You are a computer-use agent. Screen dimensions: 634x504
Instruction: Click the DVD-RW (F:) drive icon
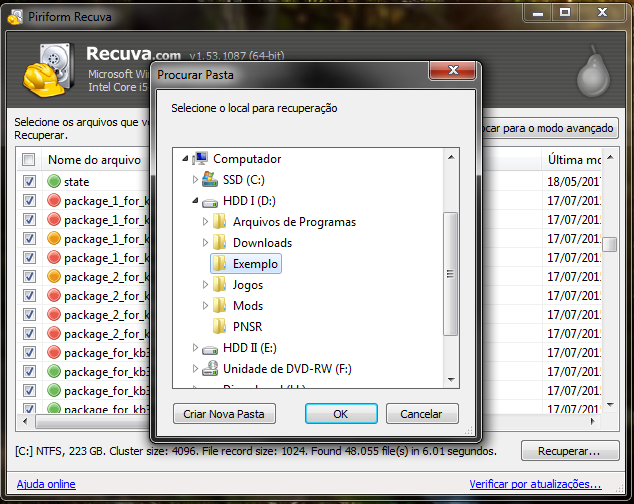[x=210, y=368]
